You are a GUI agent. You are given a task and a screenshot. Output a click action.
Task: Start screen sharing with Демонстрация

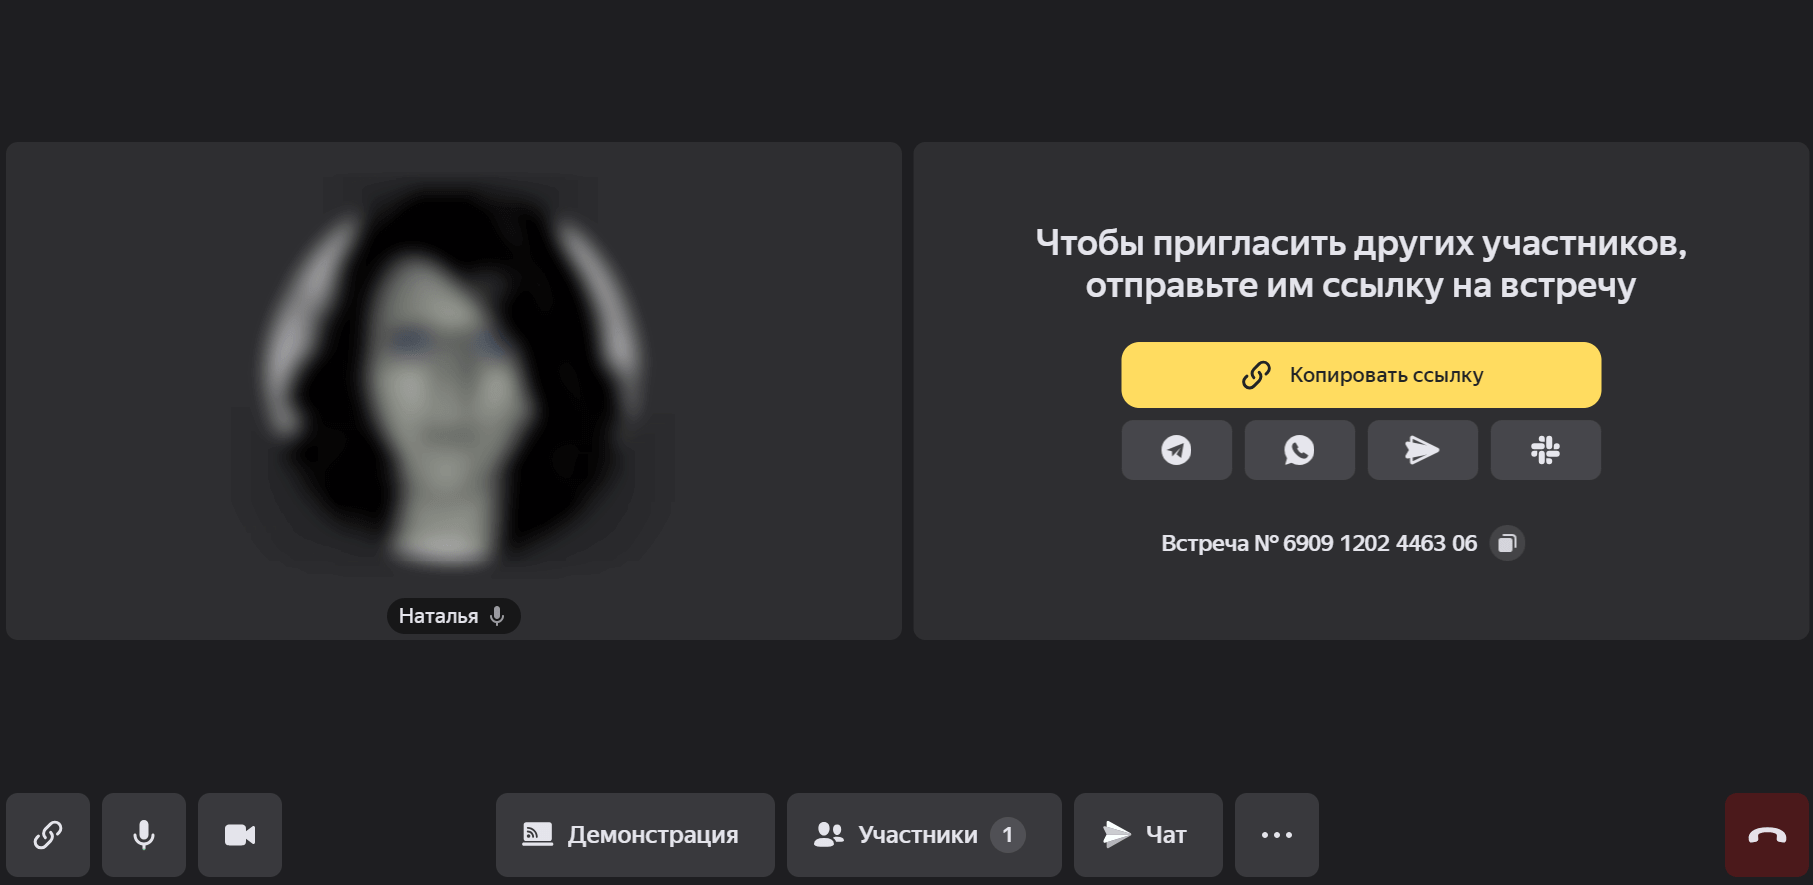click(x=635, y=835)
